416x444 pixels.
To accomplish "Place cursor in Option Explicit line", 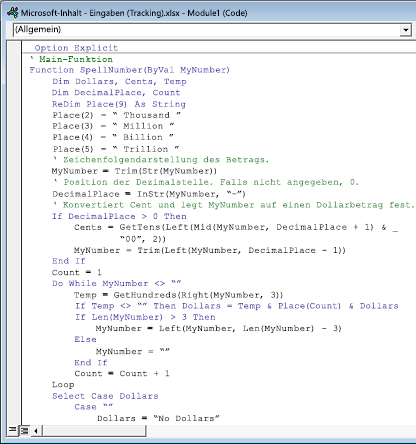I will click(x=76, y=48).
